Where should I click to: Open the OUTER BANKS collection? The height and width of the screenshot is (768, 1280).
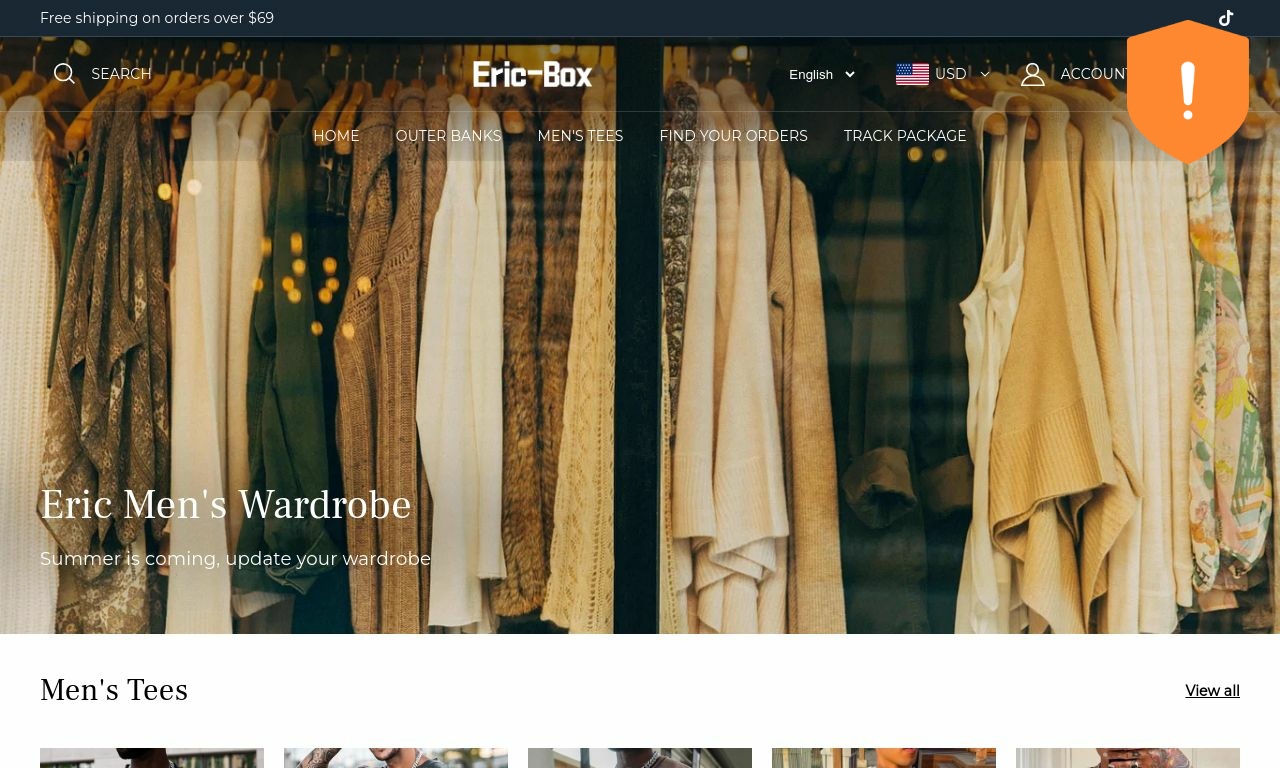(448, 136)
